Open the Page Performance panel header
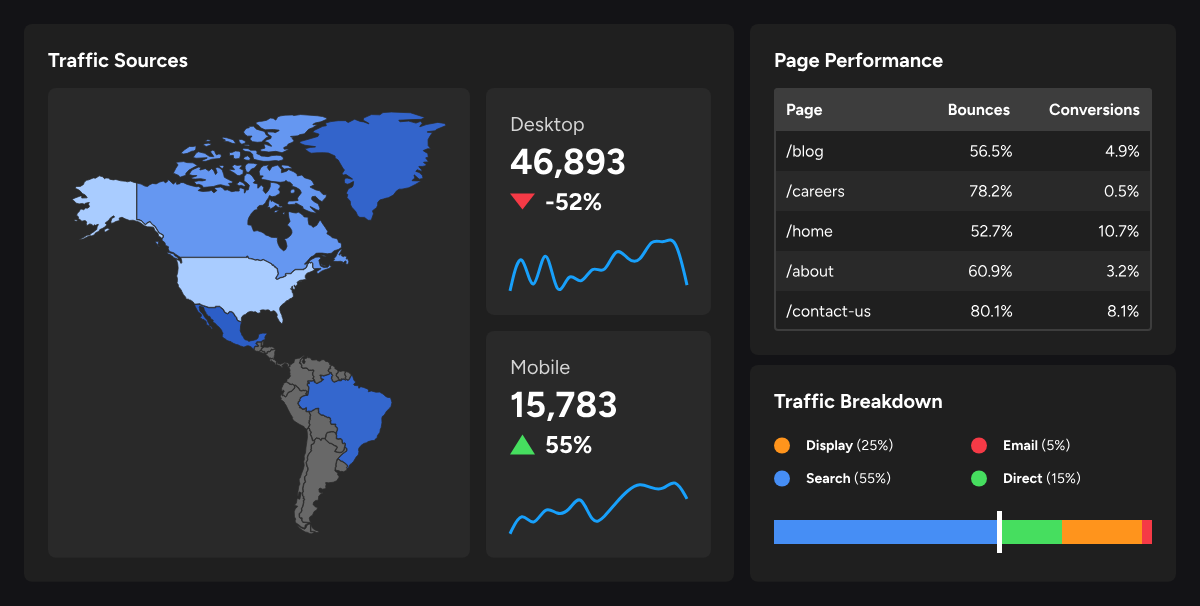This screenshot has width=1200, height=606. tap(858, 60)
